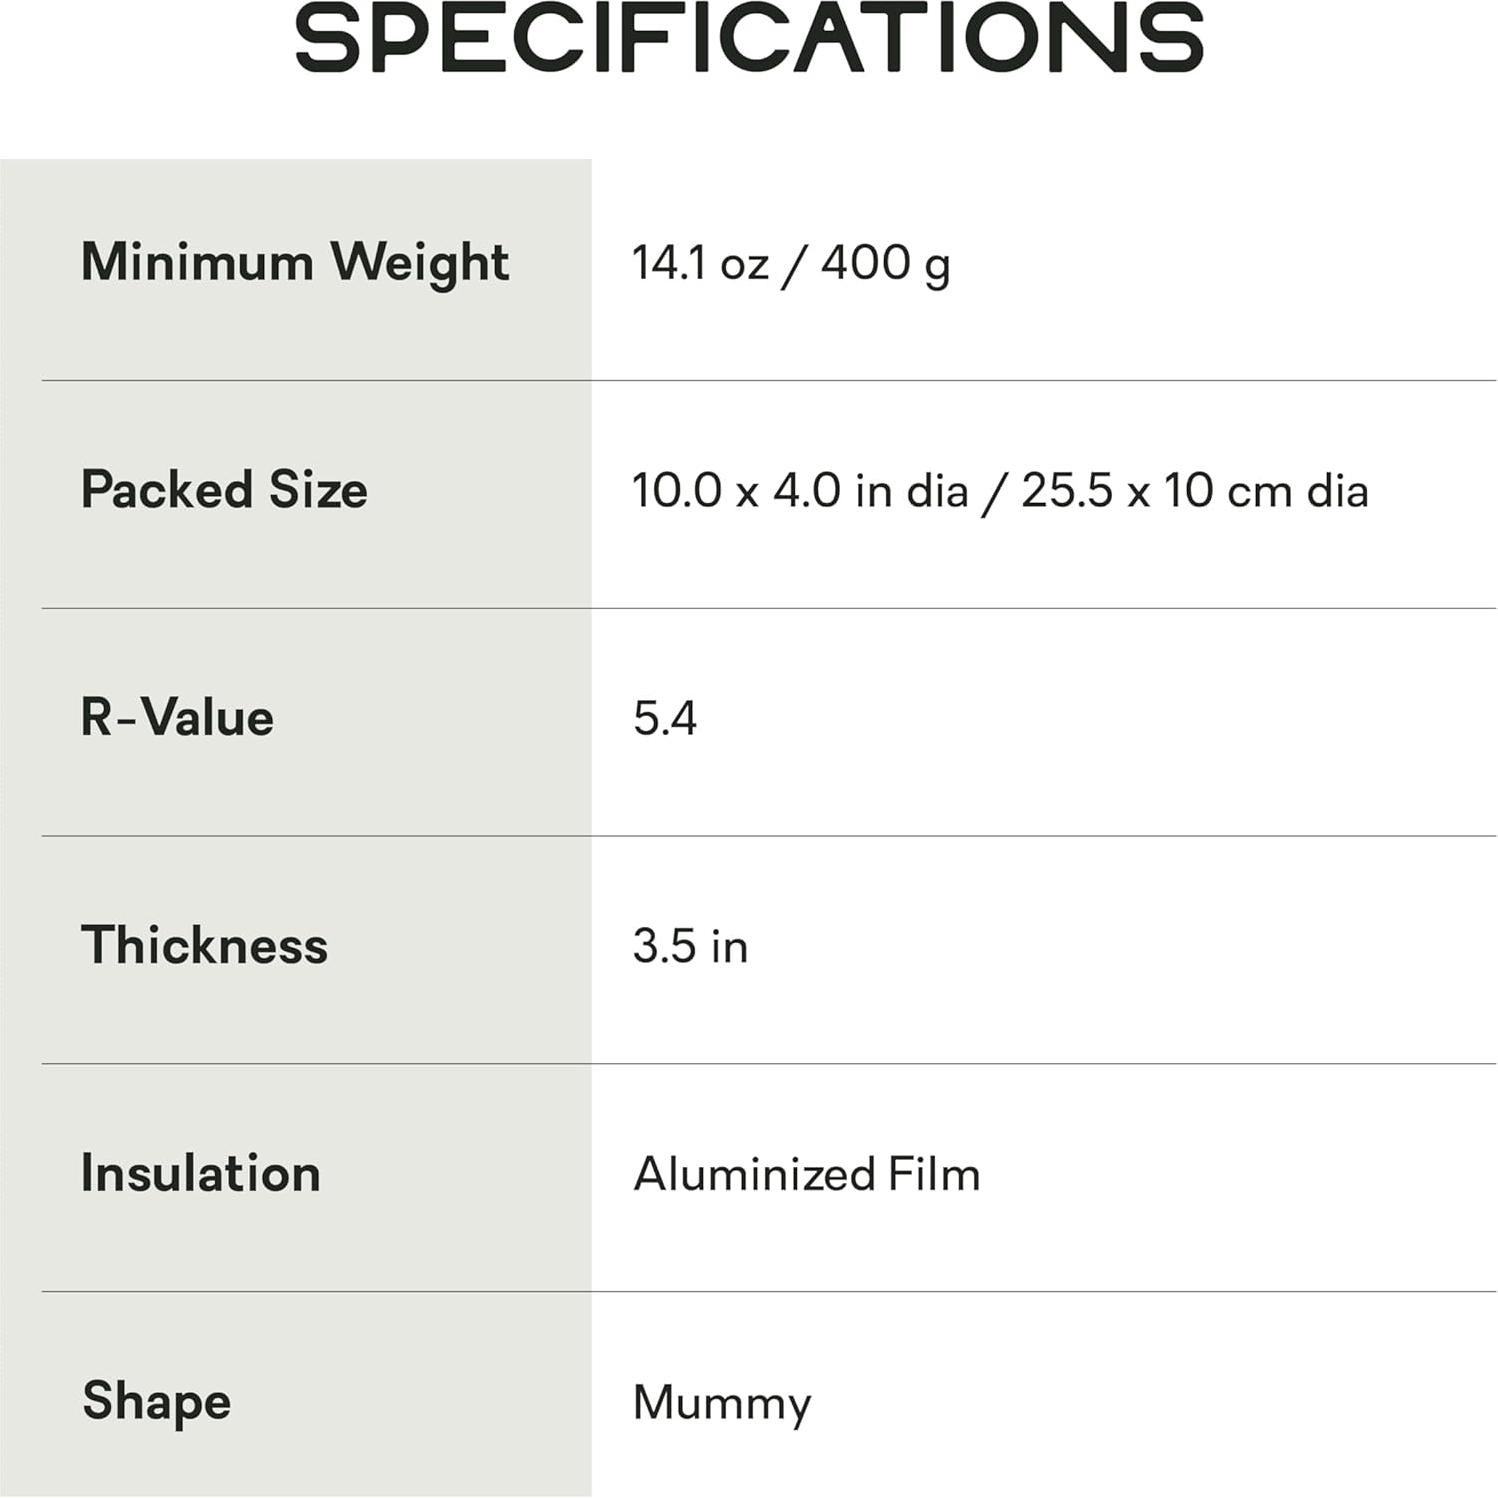Image resolution: width=1498 pixels, height=1498 pixels.
Task: Click the Minimum Weight label
Action: (295, 263)
